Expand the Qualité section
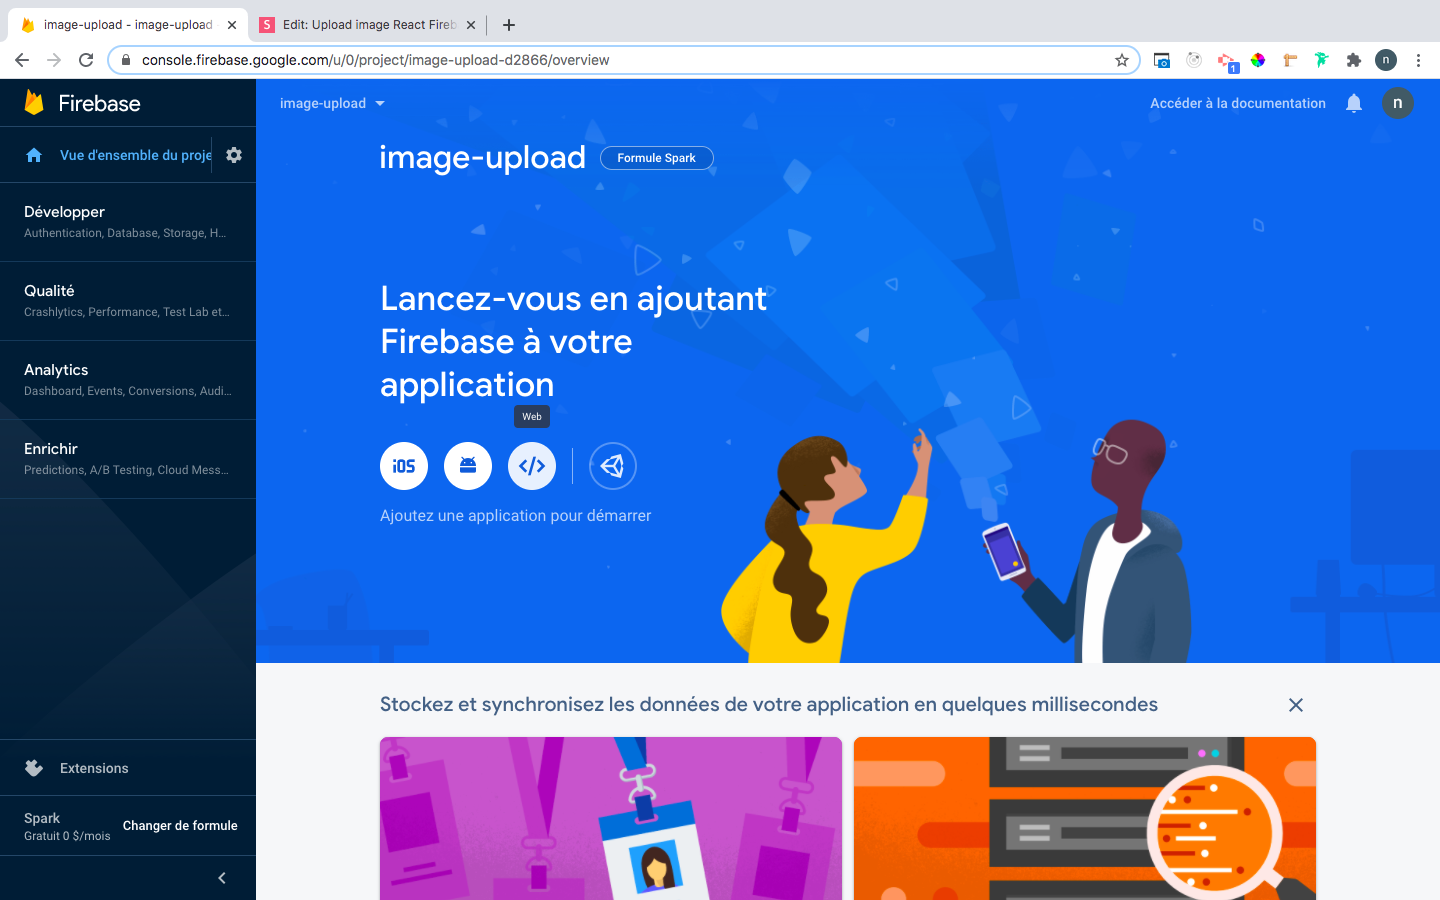 pos(128,301)
